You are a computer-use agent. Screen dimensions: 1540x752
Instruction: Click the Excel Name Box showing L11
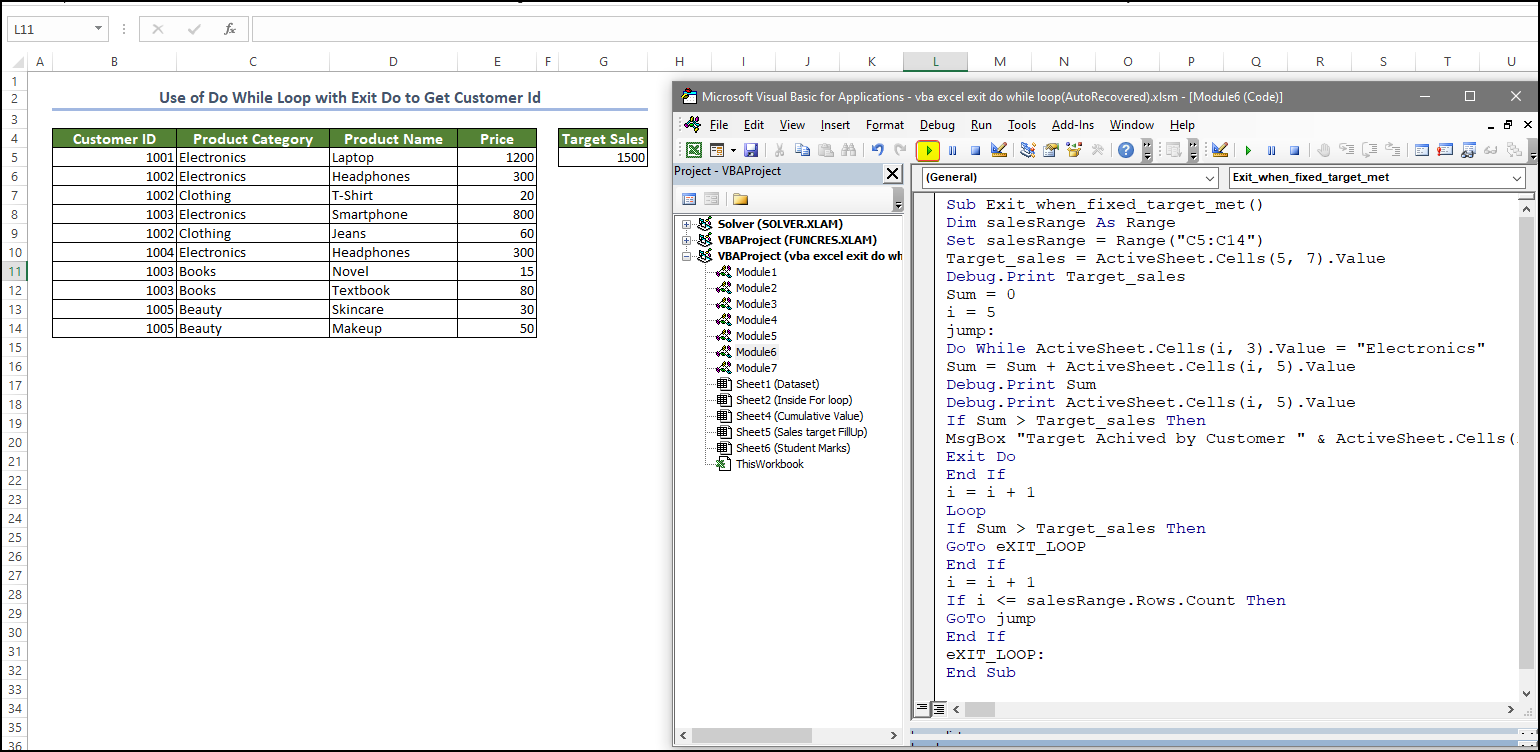[50, 29]
